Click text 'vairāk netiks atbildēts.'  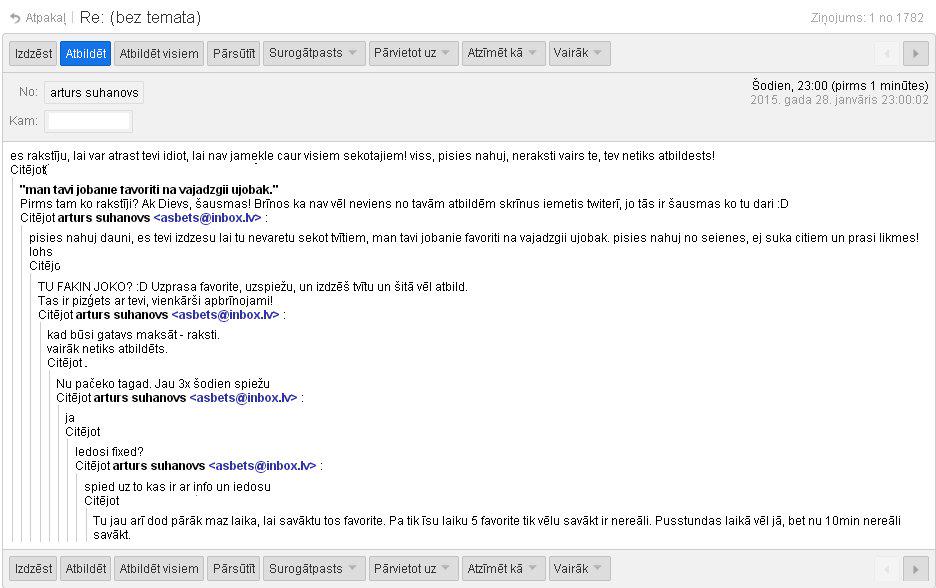[x=107, y=349]
